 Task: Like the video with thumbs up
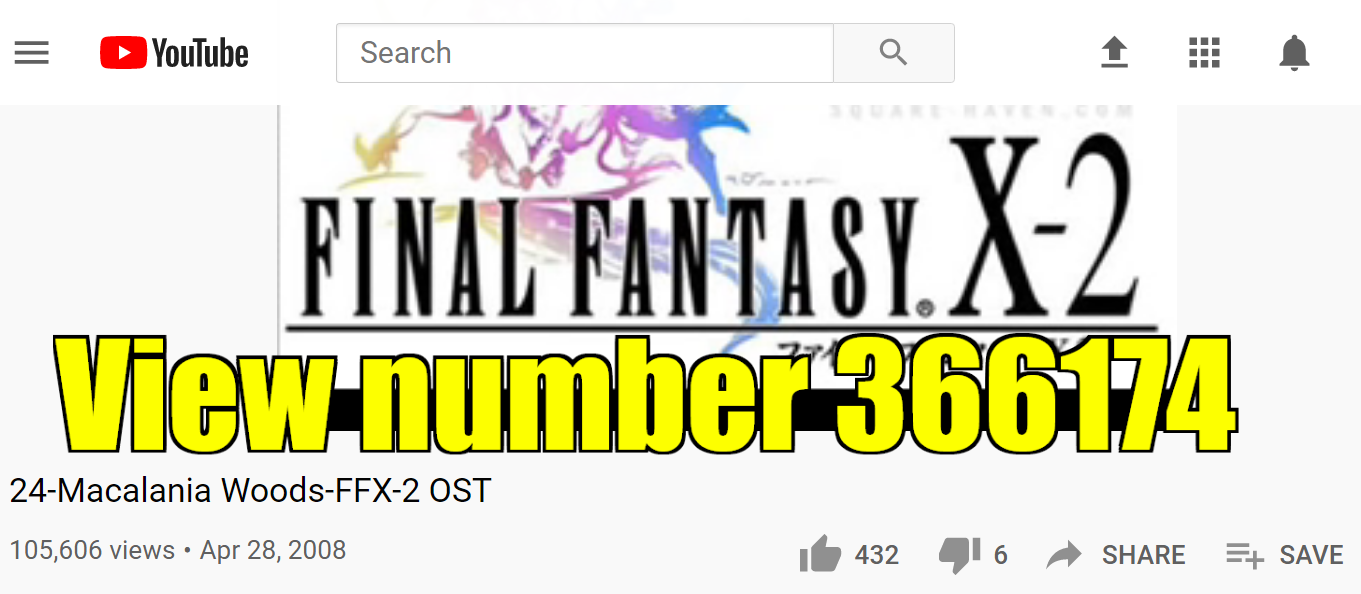(x=821, y=554)
